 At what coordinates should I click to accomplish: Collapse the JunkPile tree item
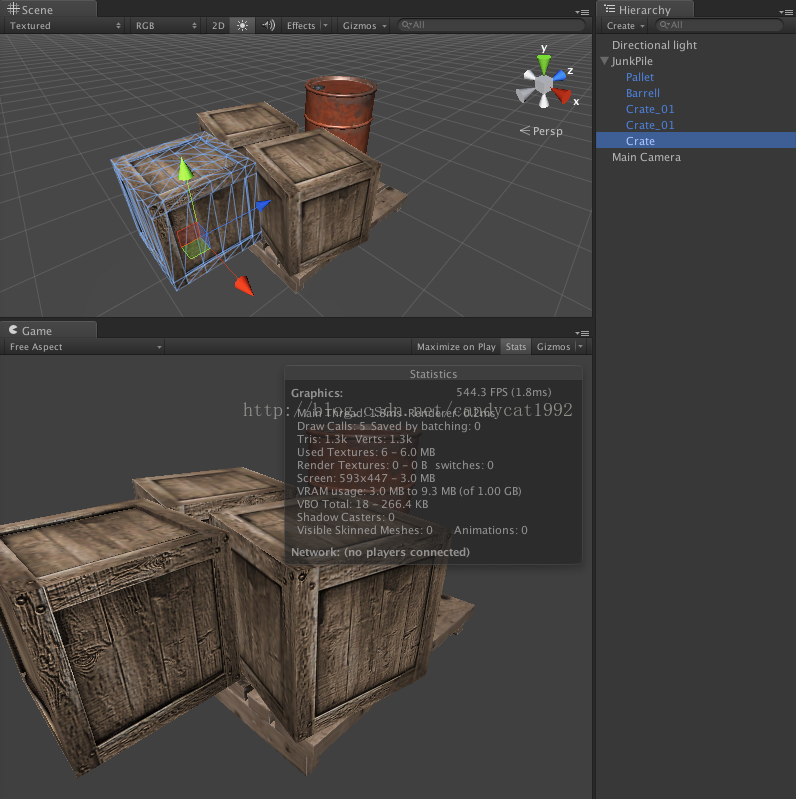click(604, 61)
